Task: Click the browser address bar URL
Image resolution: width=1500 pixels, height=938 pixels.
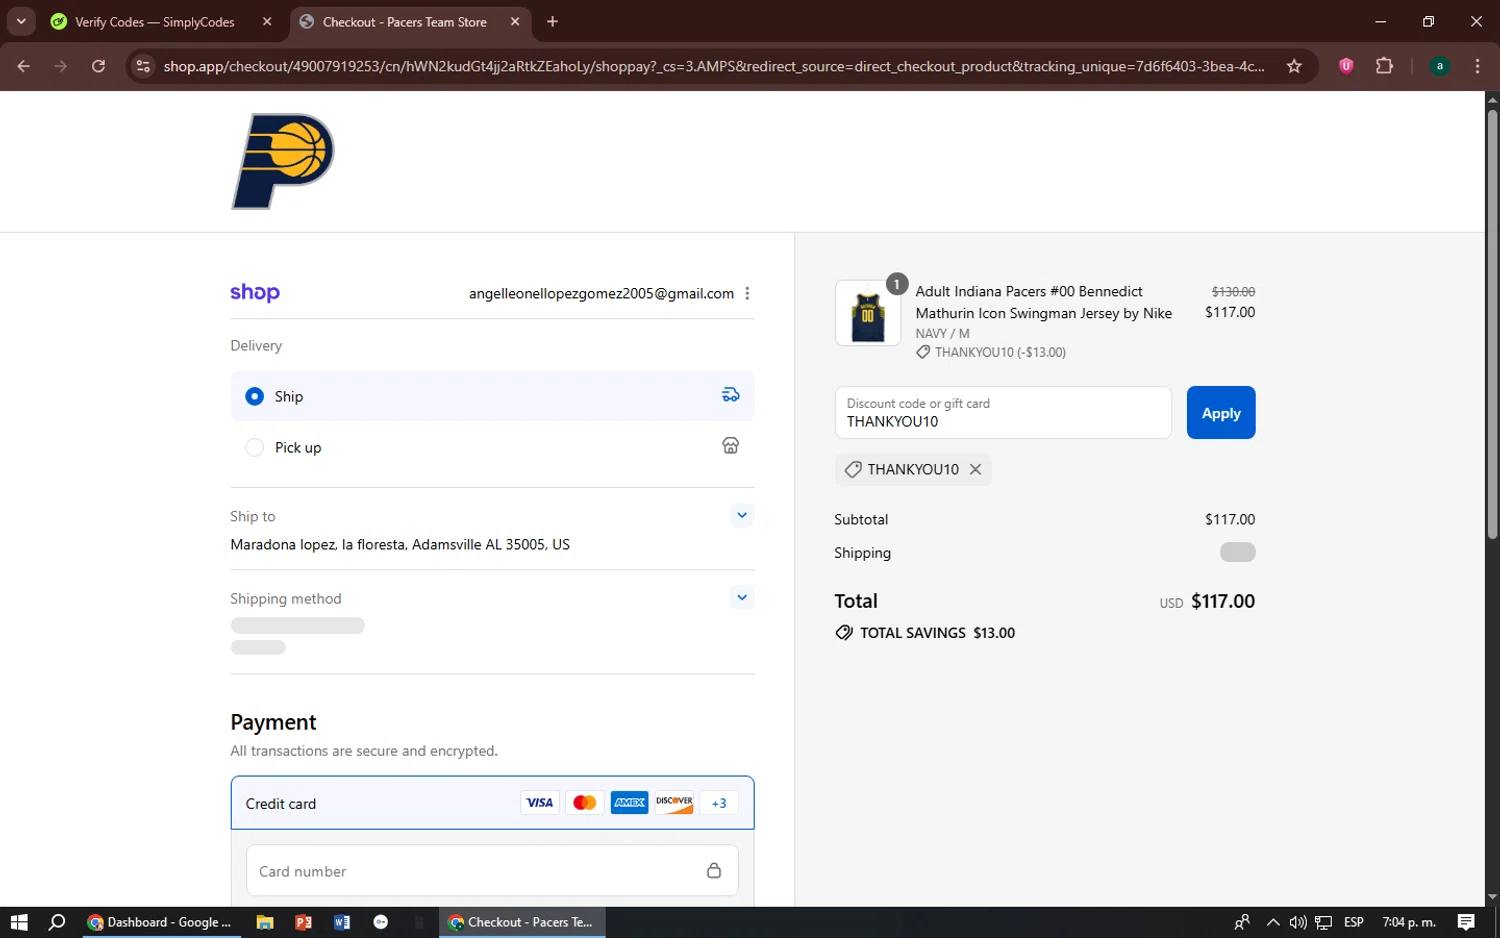Action: click(x=714, y=66)
